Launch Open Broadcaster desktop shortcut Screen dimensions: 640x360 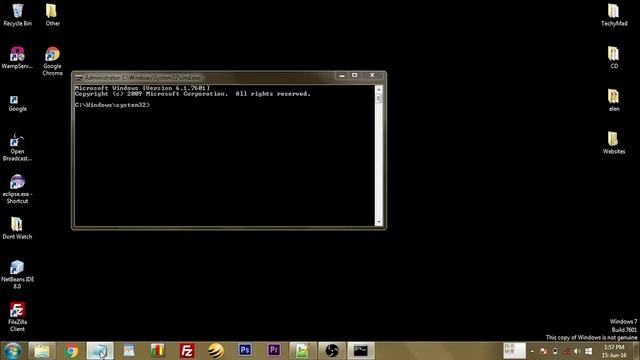coord(17,147)
